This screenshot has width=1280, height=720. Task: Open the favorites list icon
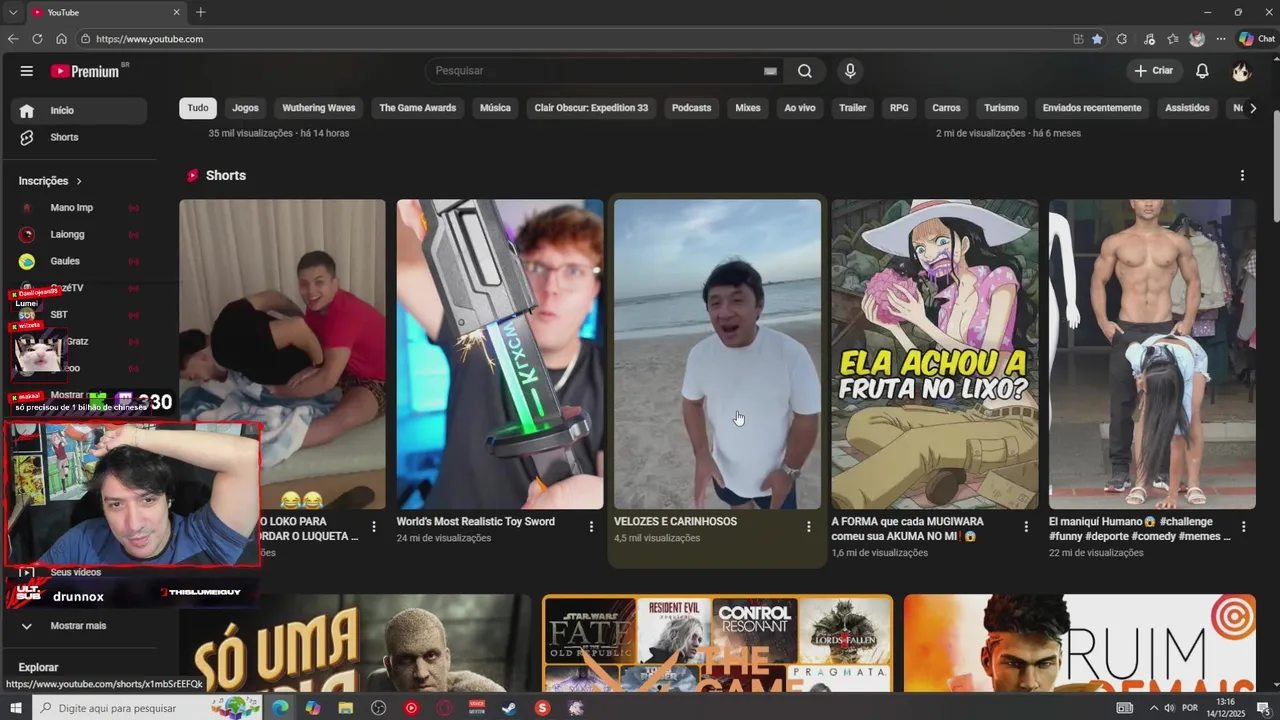1173,39
